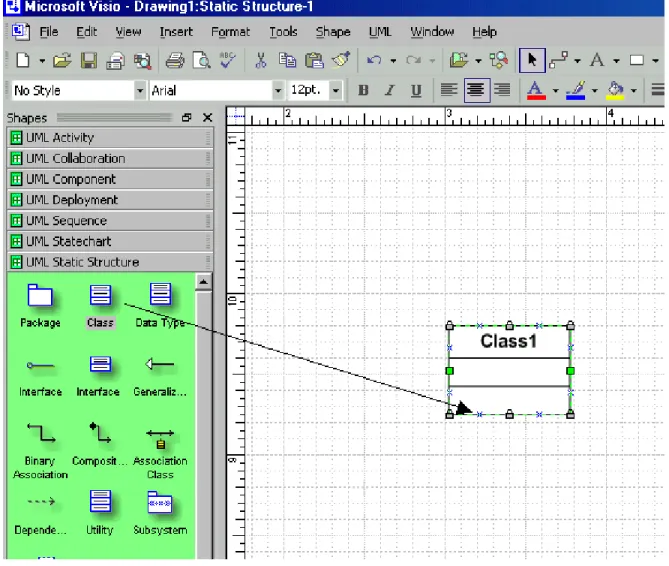The width and height of the screenshot is (669, 566).
Task: Click the stencil scrollbar up arrow
Action: tap(204, 282)
